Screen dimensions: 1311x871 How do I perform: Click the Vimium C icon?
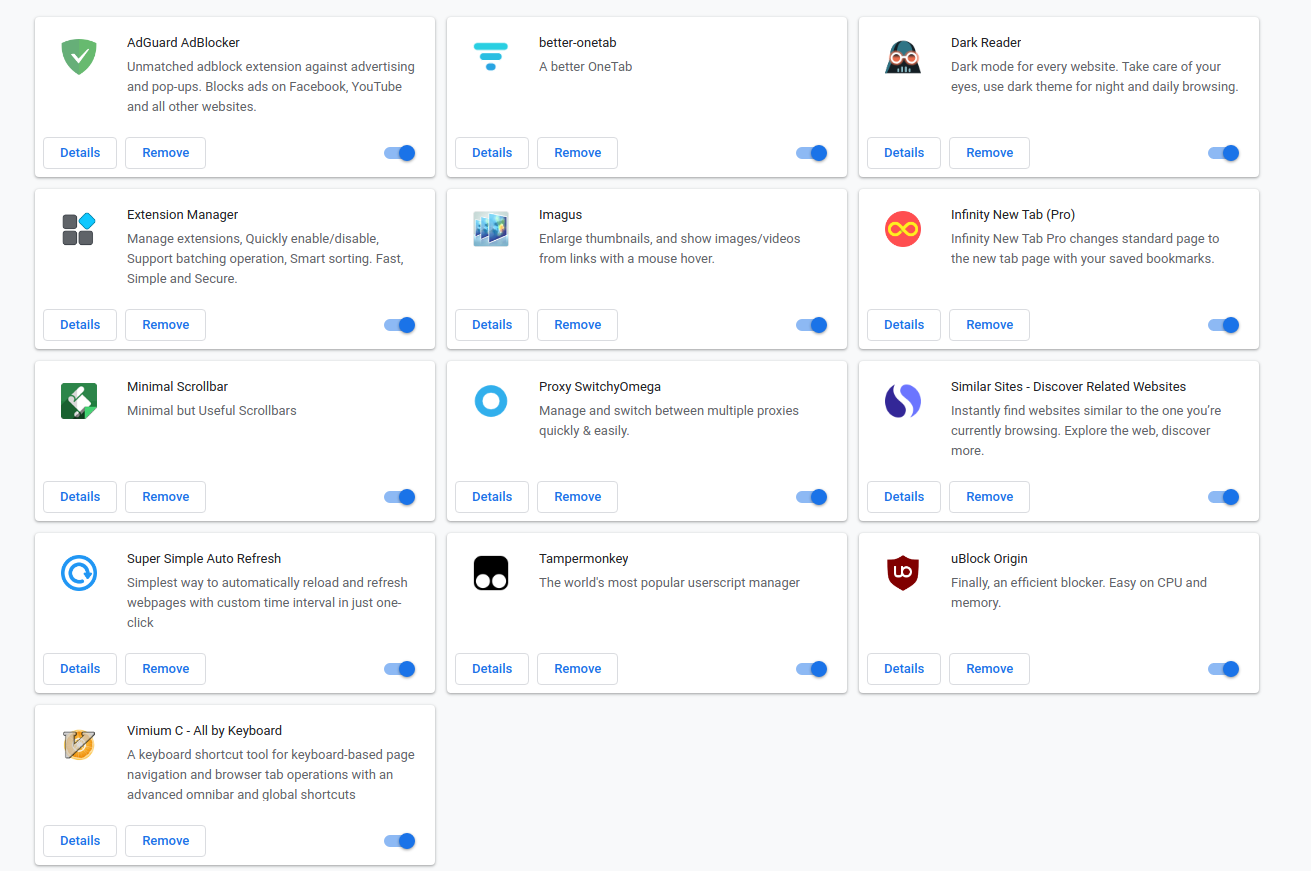point(79,745)
